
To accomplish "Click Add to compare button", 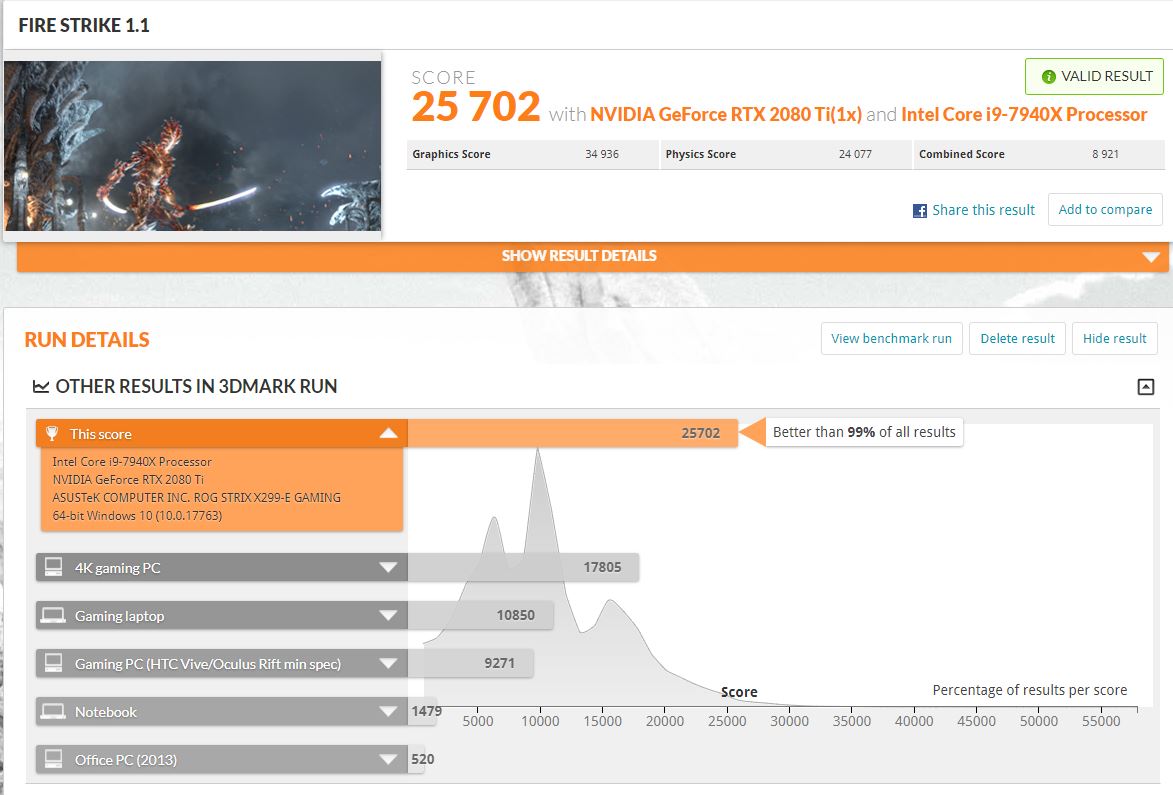I will click(x=1105, y=209).
